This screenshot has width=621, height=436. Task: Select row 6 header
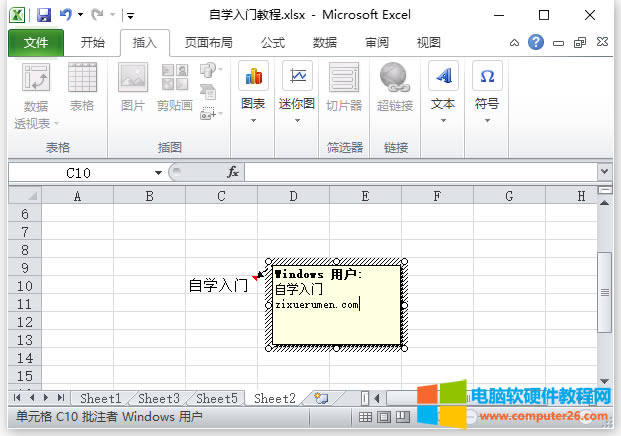click(x=25, y=214)
